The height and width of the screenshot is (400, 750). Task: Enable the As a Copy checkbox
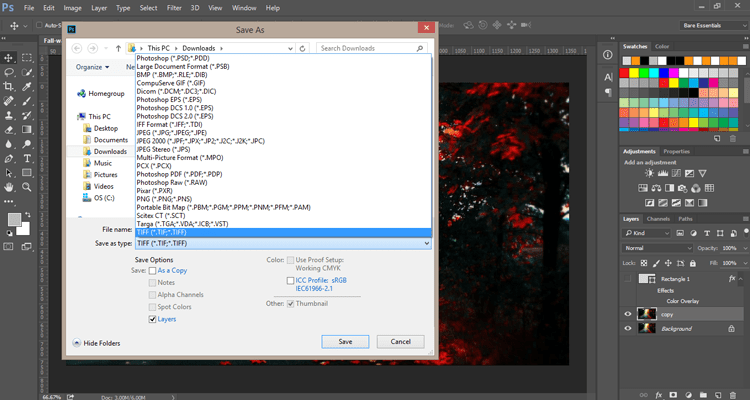click(152, 271)
